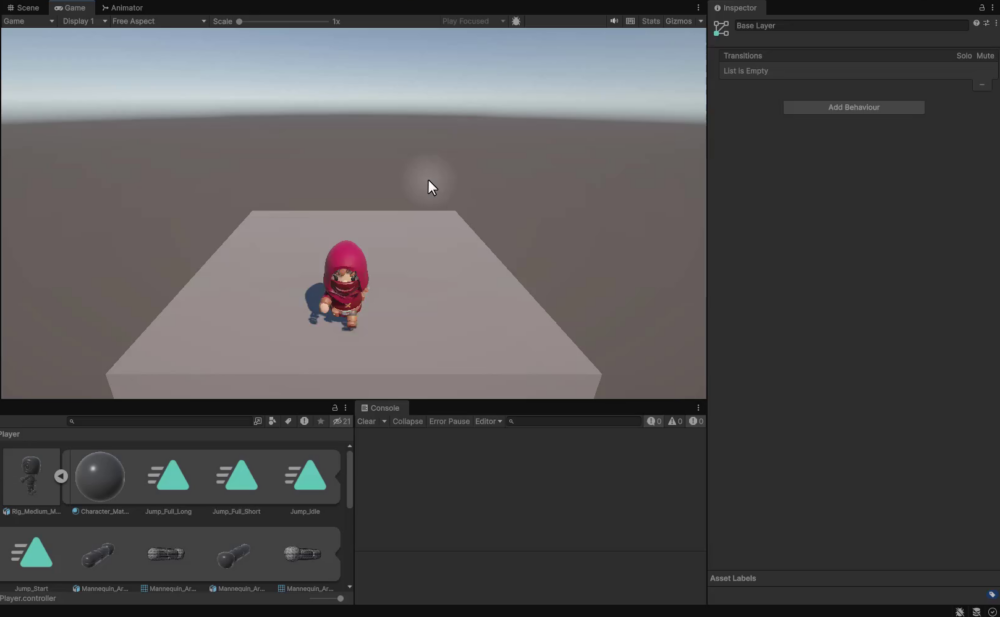
Task: Open the Project search in Unity Search icon
Action: point(258,421)
